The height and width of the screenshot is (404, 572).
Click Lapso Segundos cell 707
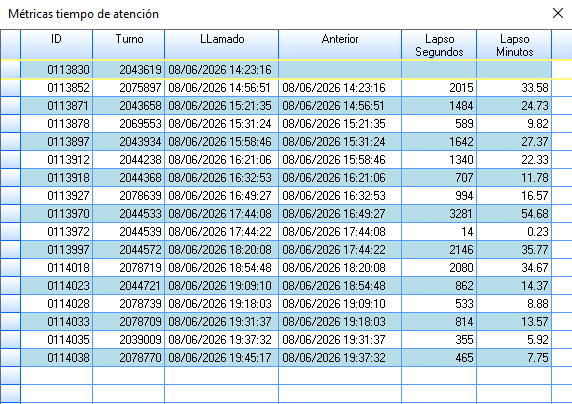(x=439, y=178)
